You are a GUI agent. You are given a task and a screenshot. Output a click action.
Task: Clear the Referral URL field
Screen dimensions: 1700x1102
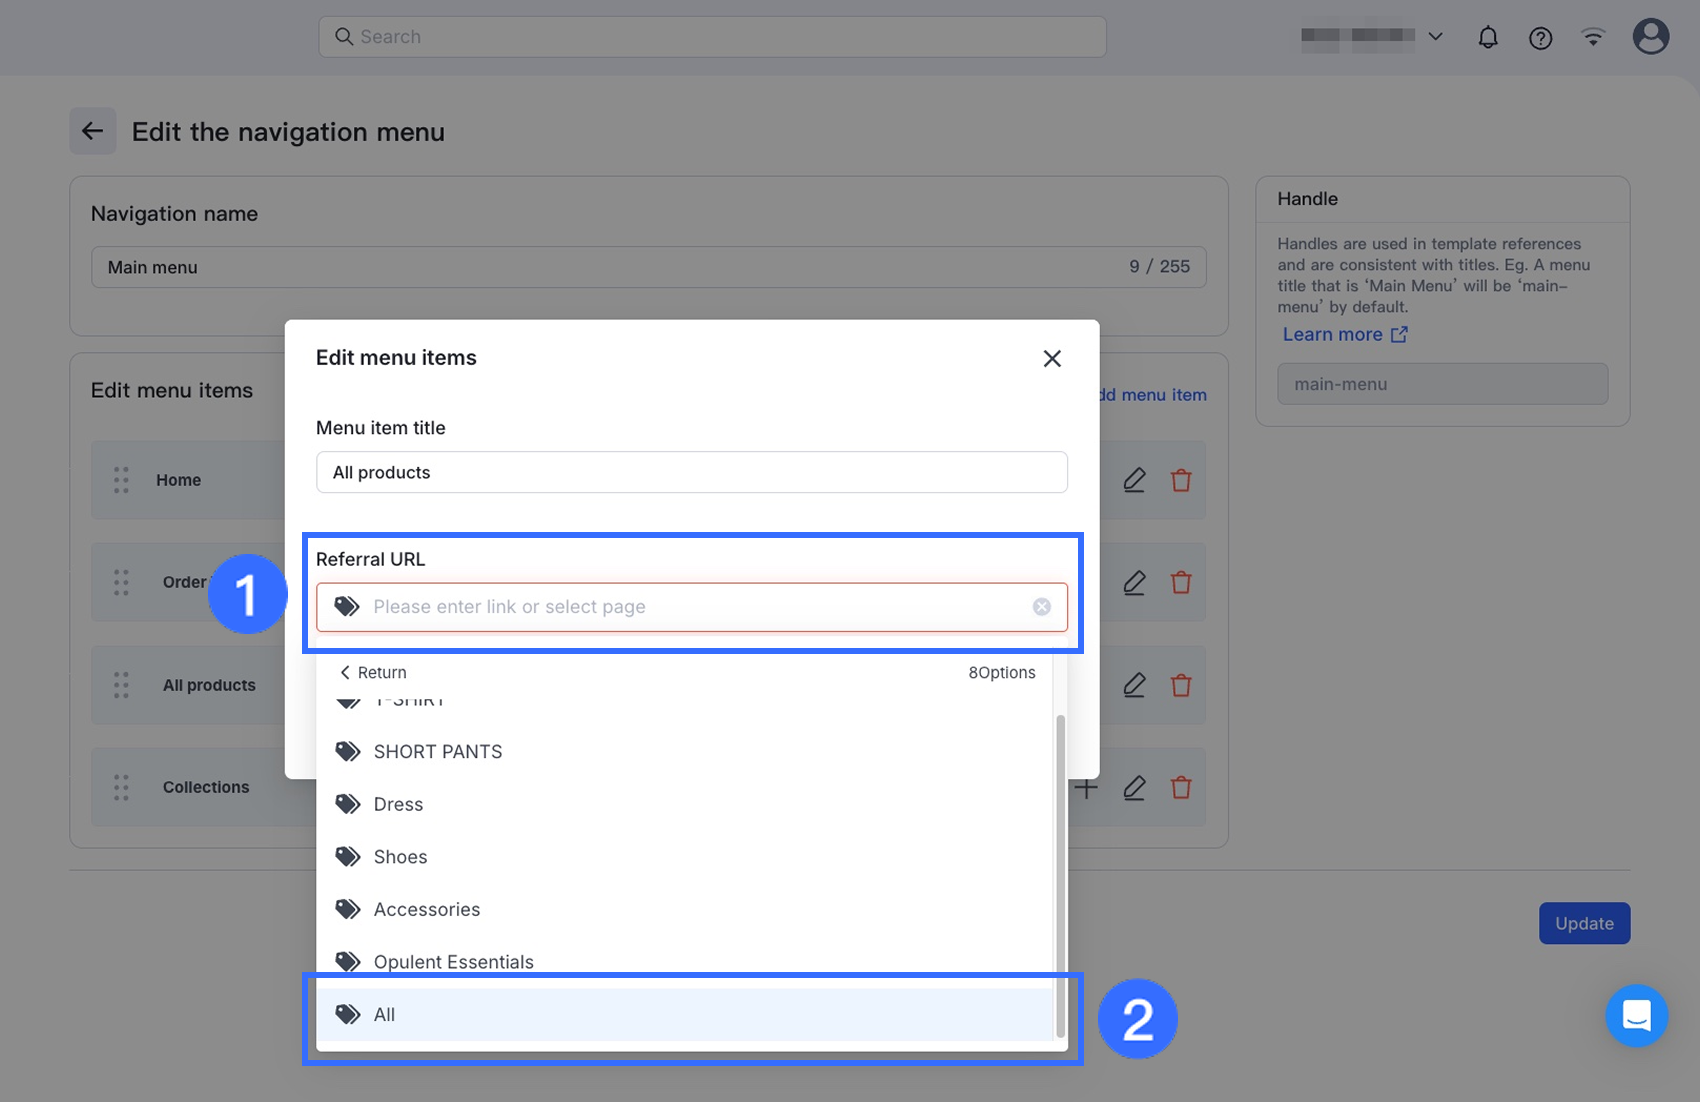(x=1041, y=607)
